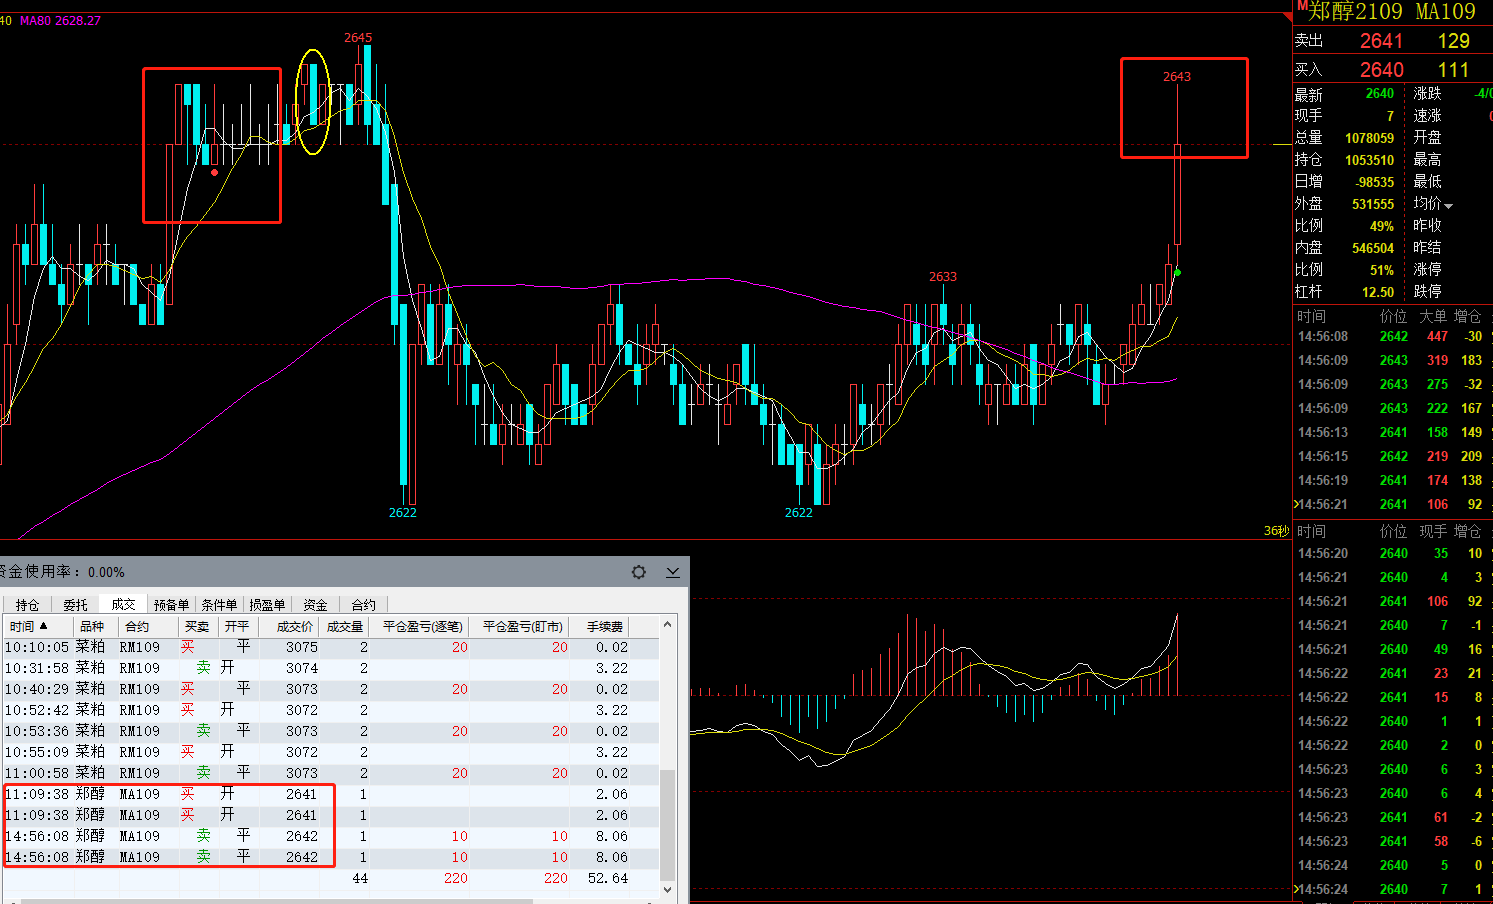Click total fee value 52.64
The image size is (1493, 904).
tap(608, 878)
